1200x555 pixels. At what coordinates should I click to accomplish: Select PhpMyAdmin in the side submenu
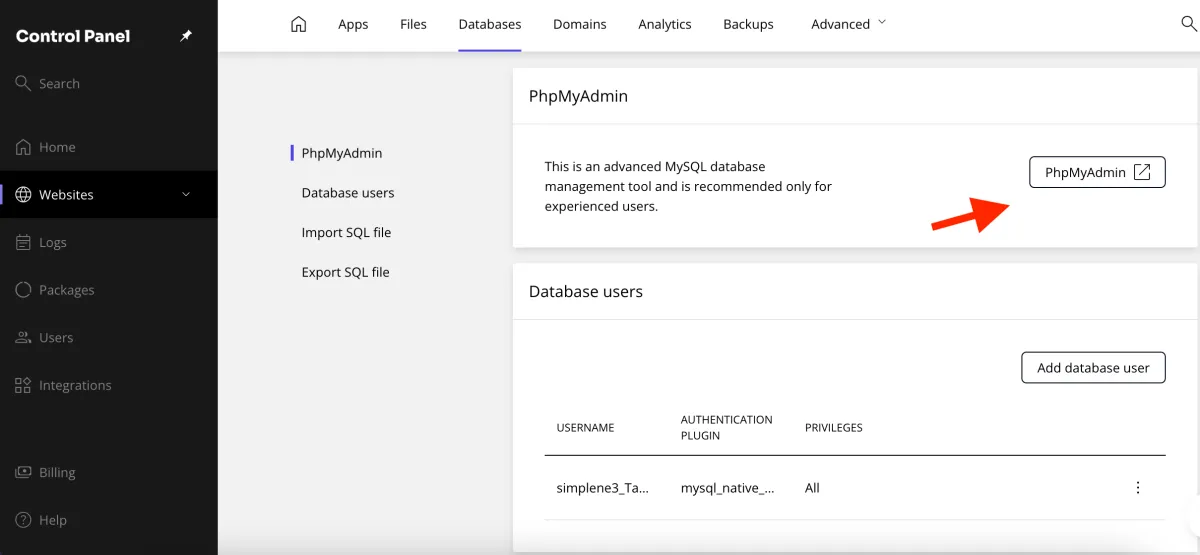(x=342, y=153)
